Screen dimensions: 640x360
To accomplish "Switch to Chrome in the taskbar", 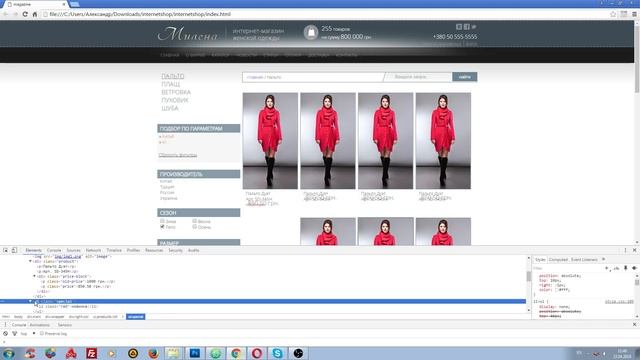I will click(236, 353).
